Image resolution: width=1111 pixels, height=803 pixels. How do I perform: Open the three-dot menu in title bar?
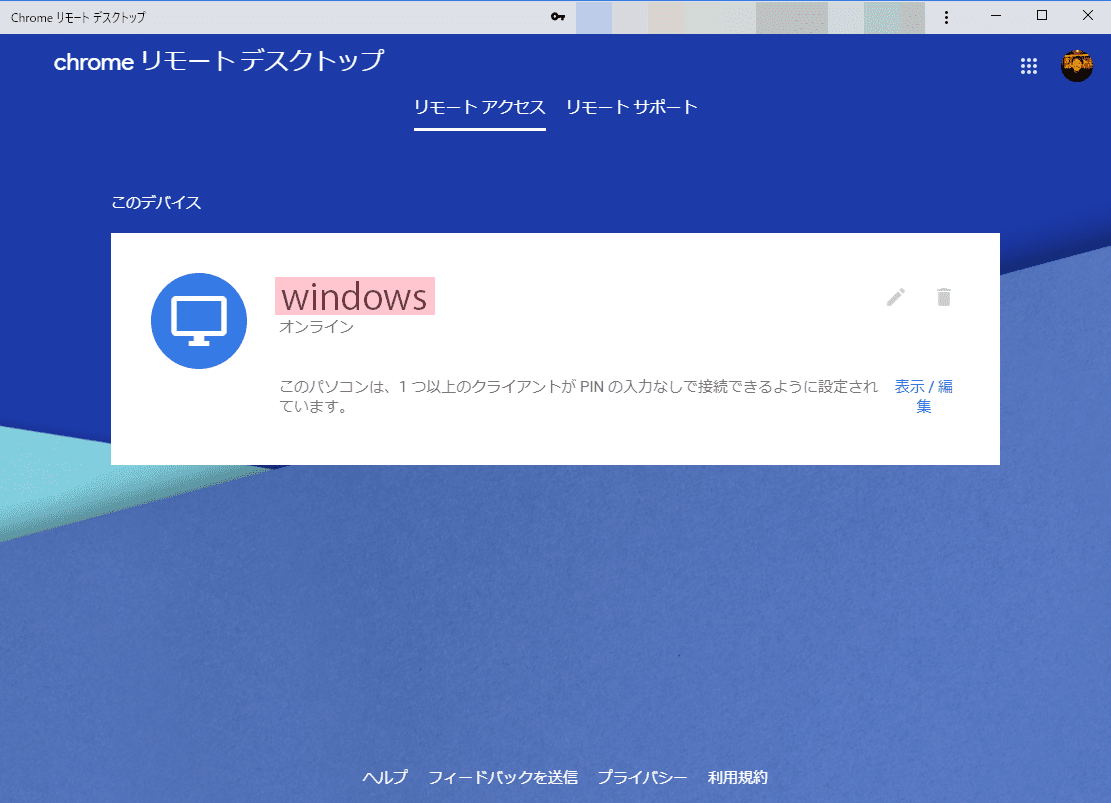[946, 17]
